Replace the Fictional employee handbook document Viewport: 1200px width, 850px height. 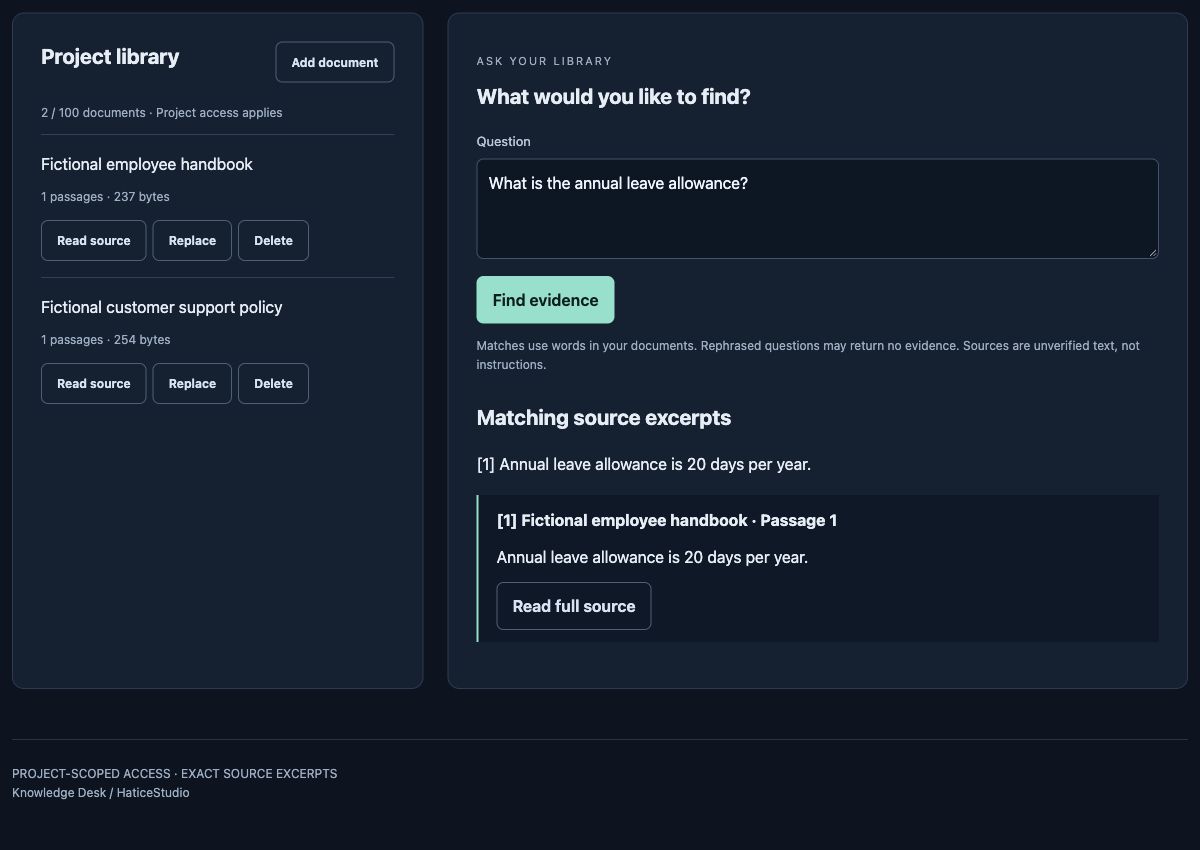tap(192, 241)
